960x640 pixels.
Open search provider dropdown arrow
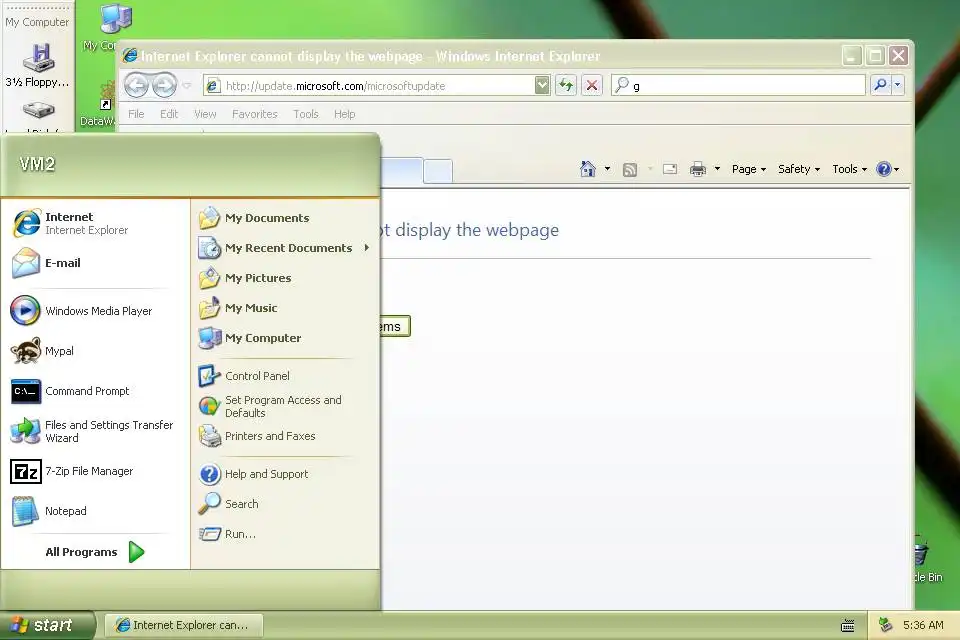click(x=898, y=85)
